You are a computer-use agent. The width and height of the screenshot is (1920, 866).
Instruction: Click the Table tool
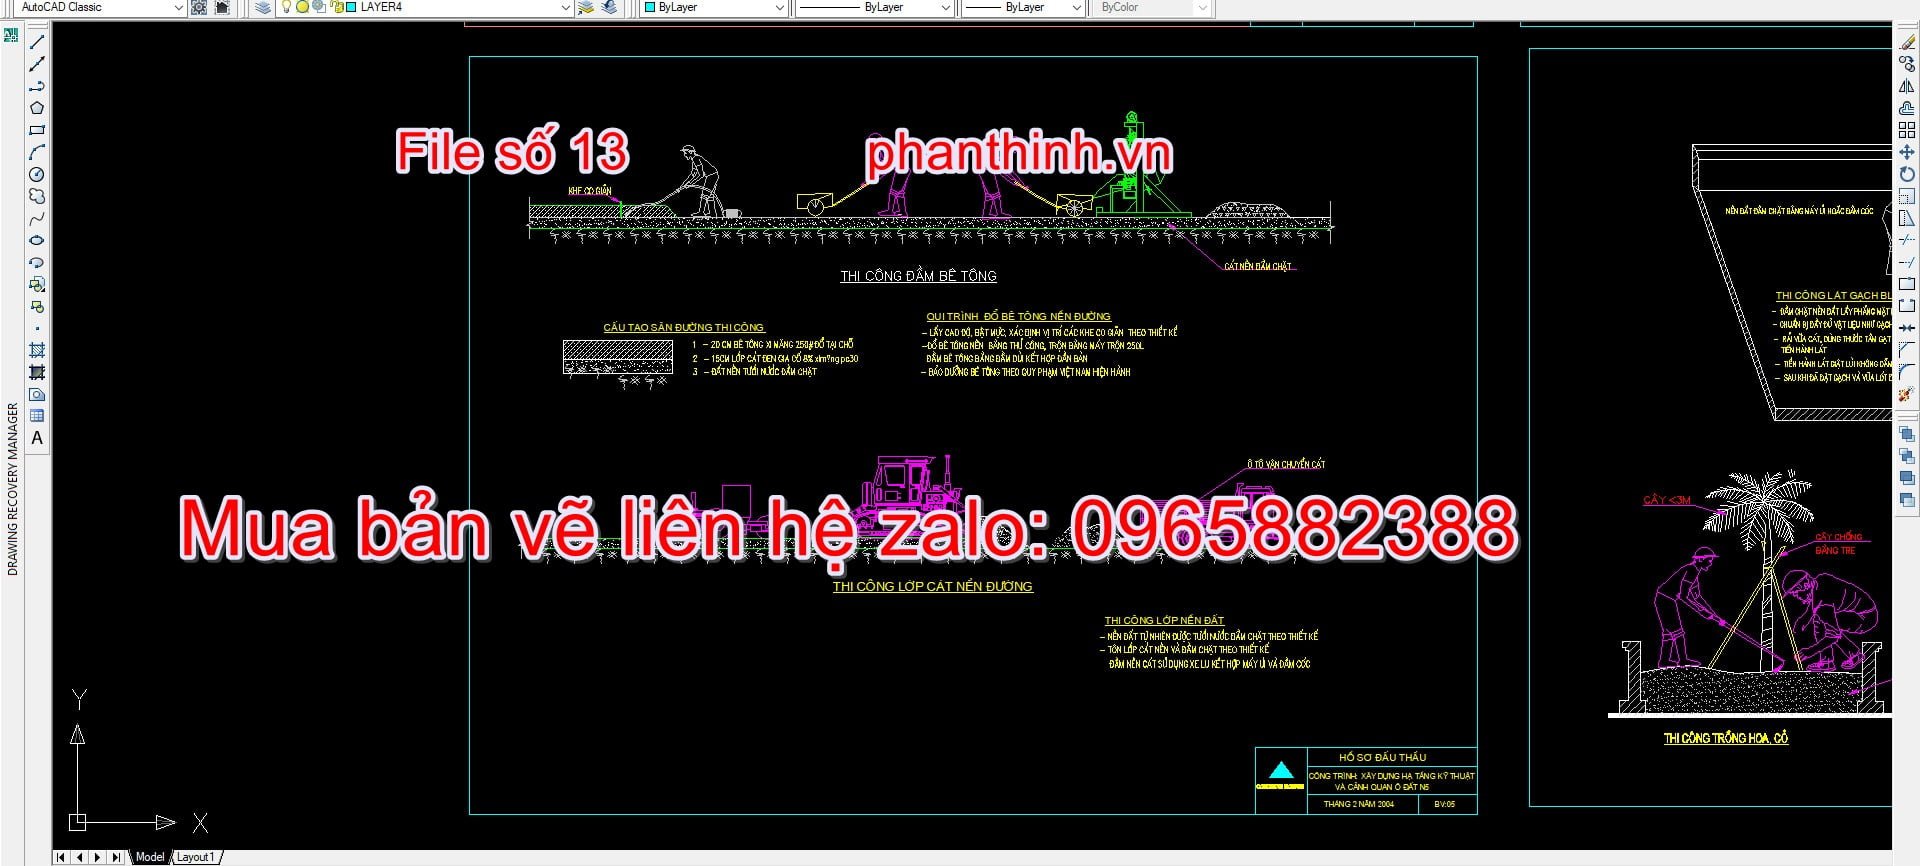[37, 415]
